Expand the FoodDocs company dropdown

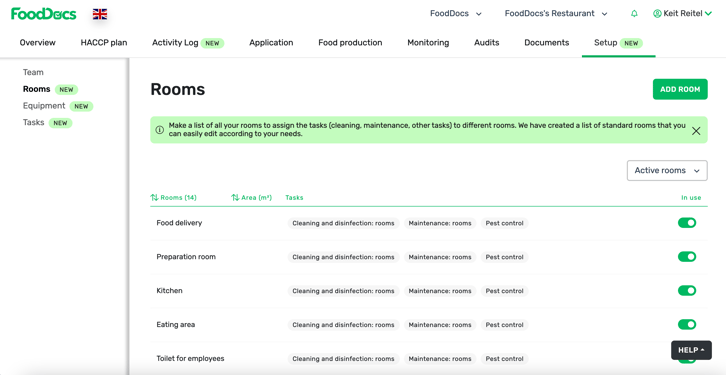coord(456,14)
